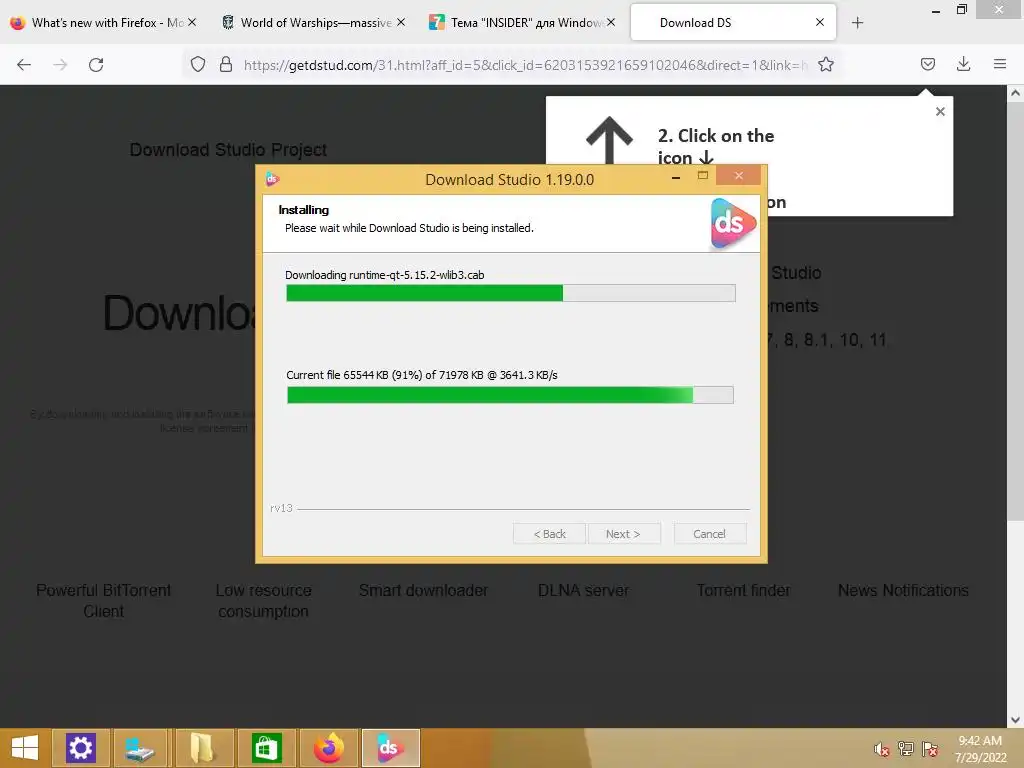Click the muted volume tray icon
1024x768 pixels.
tap(881, 749)
